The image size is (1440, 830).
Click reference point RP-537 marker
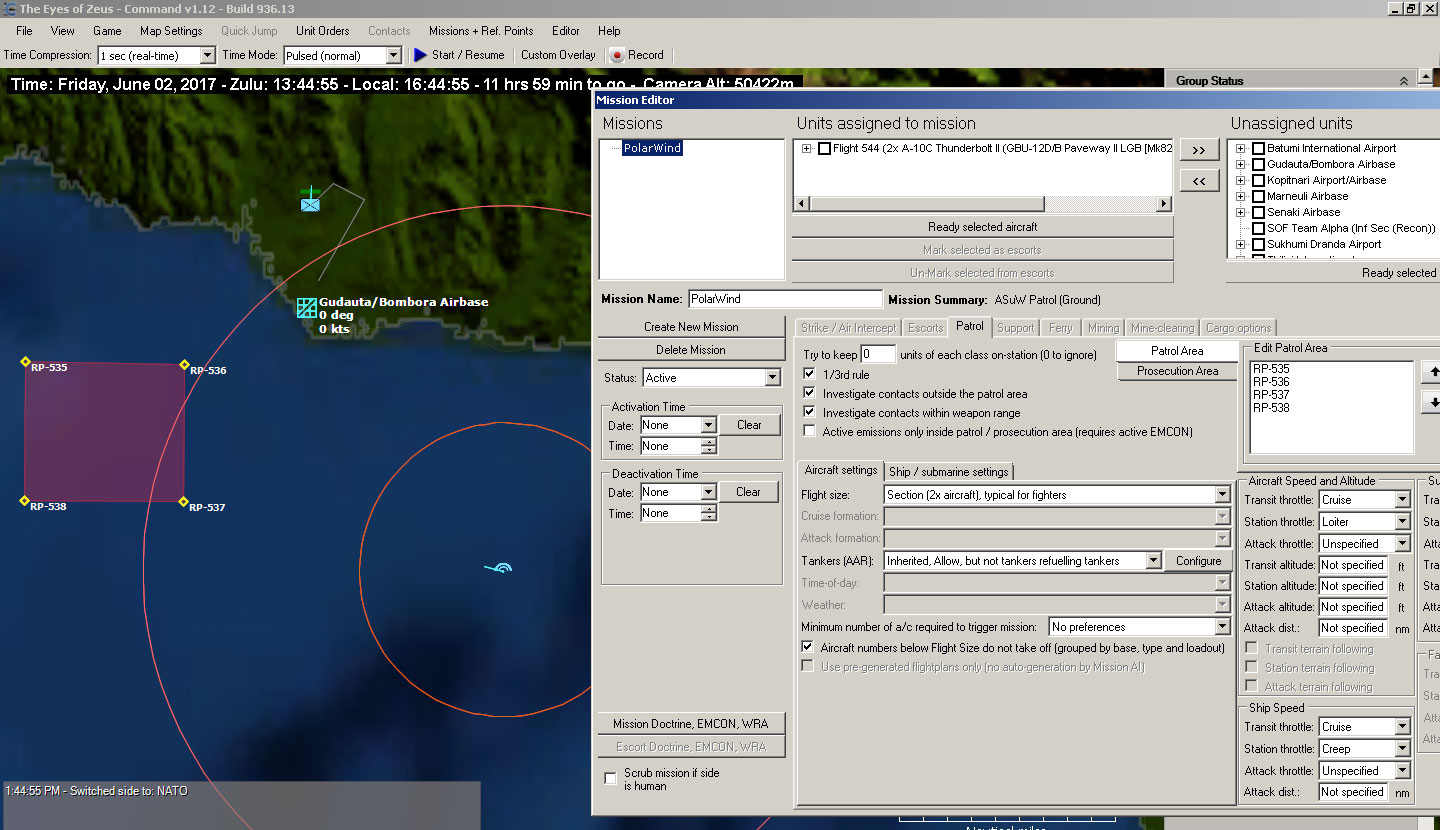(183, 501)
